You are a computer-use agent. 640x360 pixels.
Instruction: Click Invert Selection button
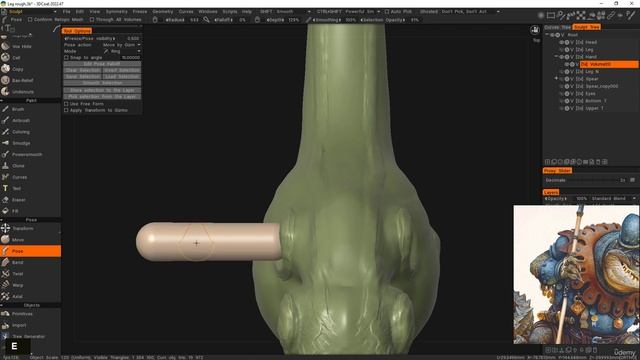122,70
